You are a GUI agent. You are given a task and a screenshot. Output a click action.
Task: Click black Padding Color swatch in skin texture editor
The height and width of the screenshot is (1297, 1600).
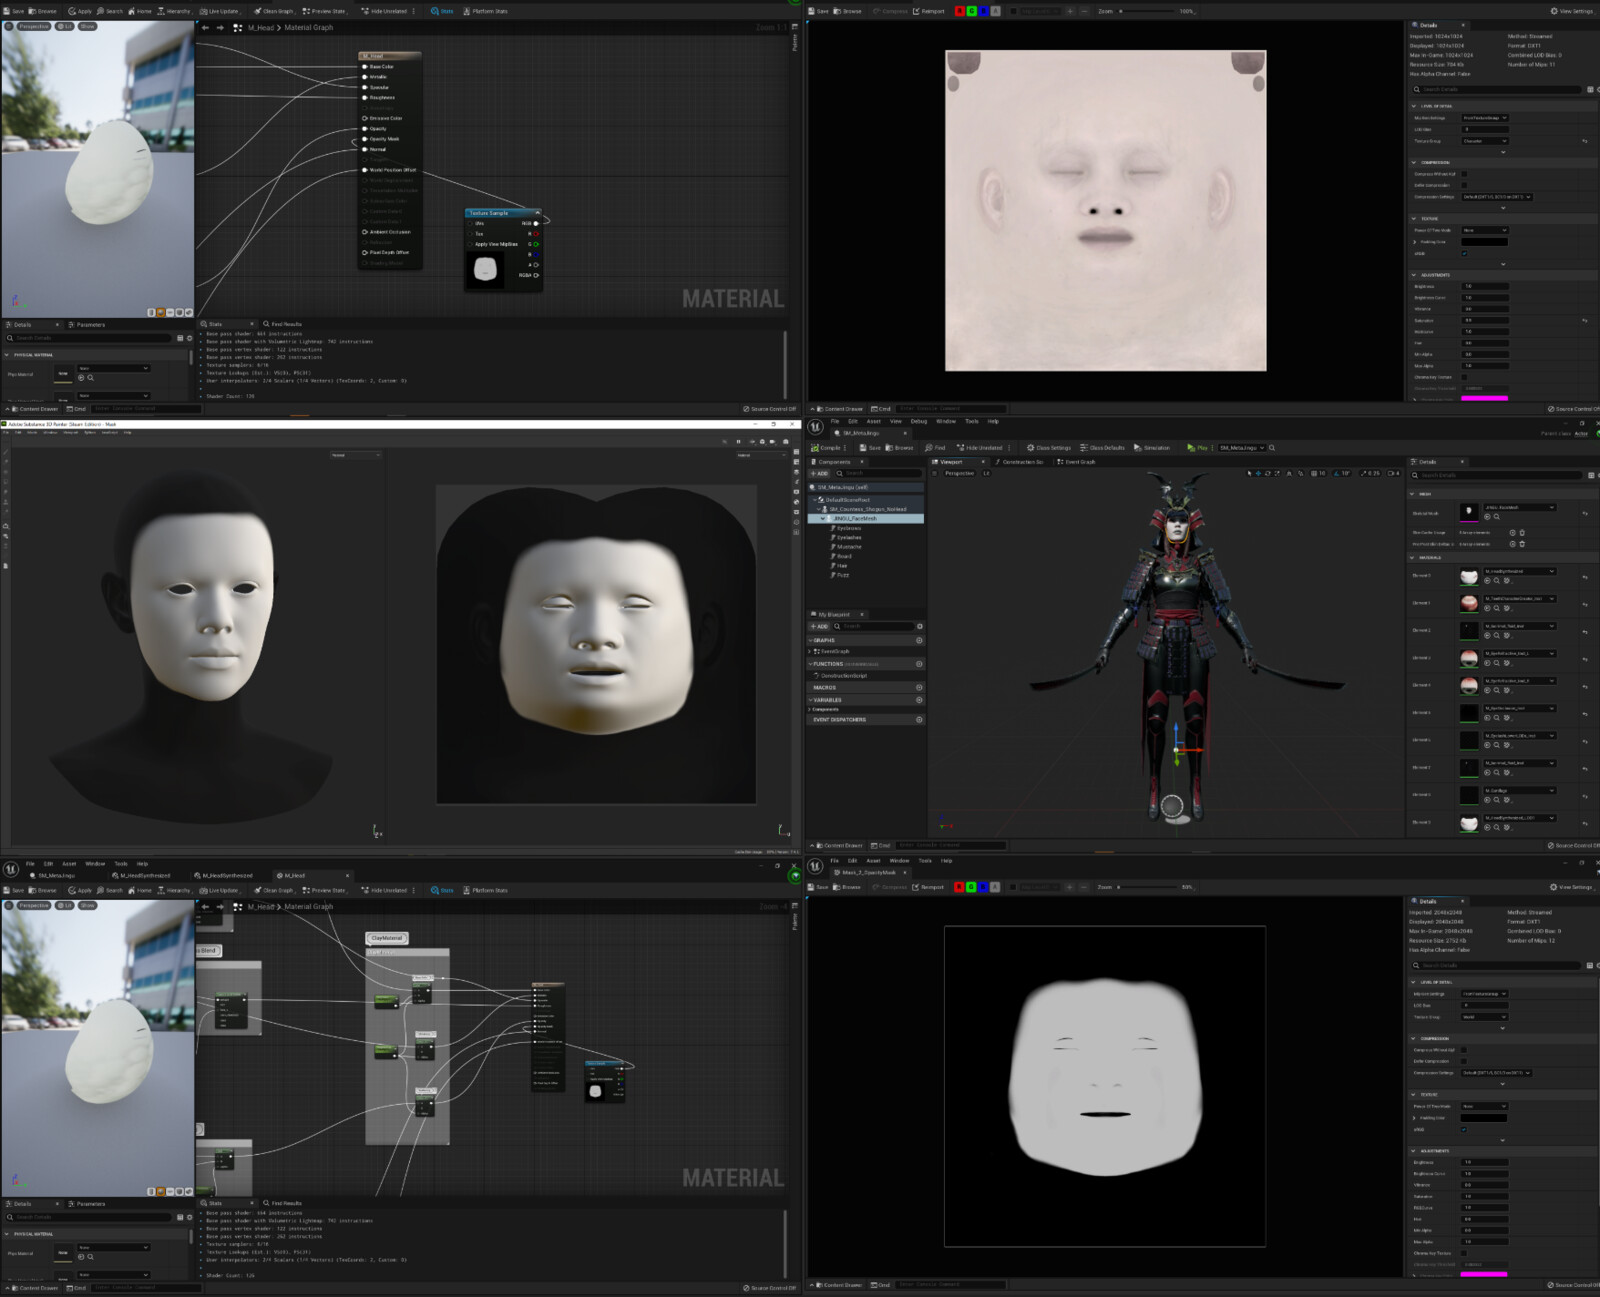click(1484, 242)
